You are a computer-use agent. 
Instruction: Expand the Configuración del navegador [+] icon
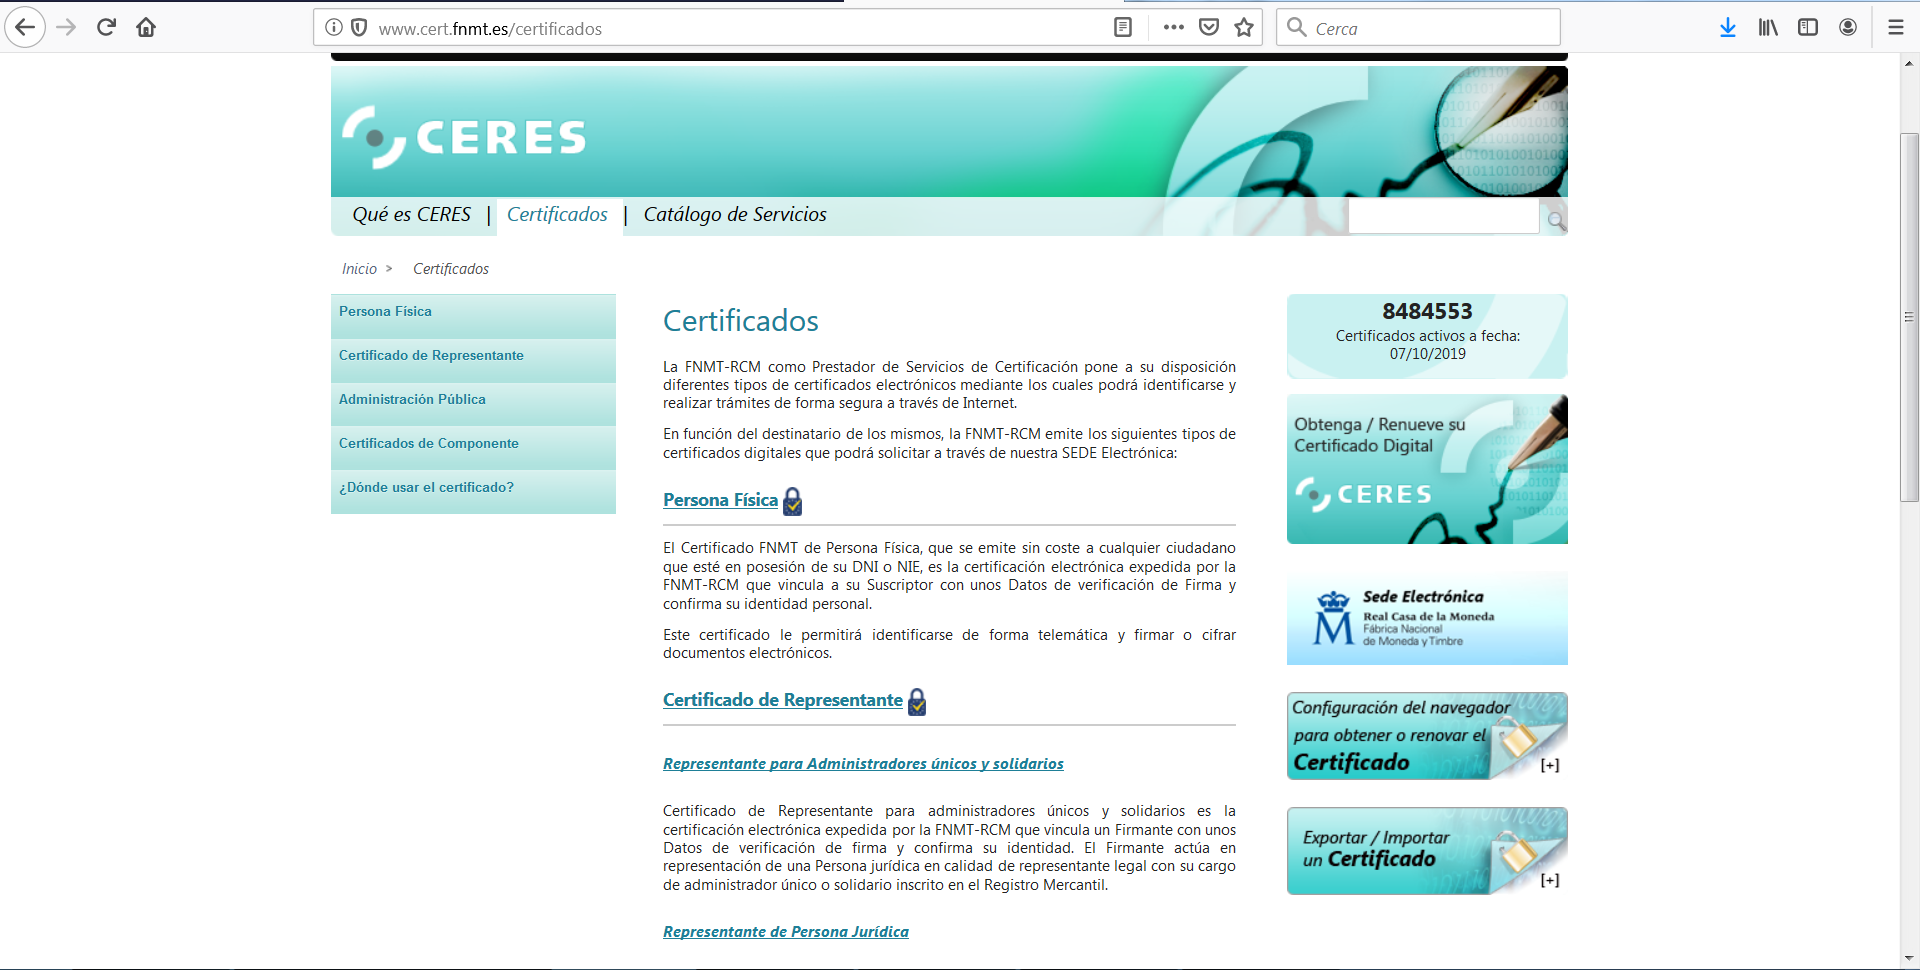point(1550,765)
